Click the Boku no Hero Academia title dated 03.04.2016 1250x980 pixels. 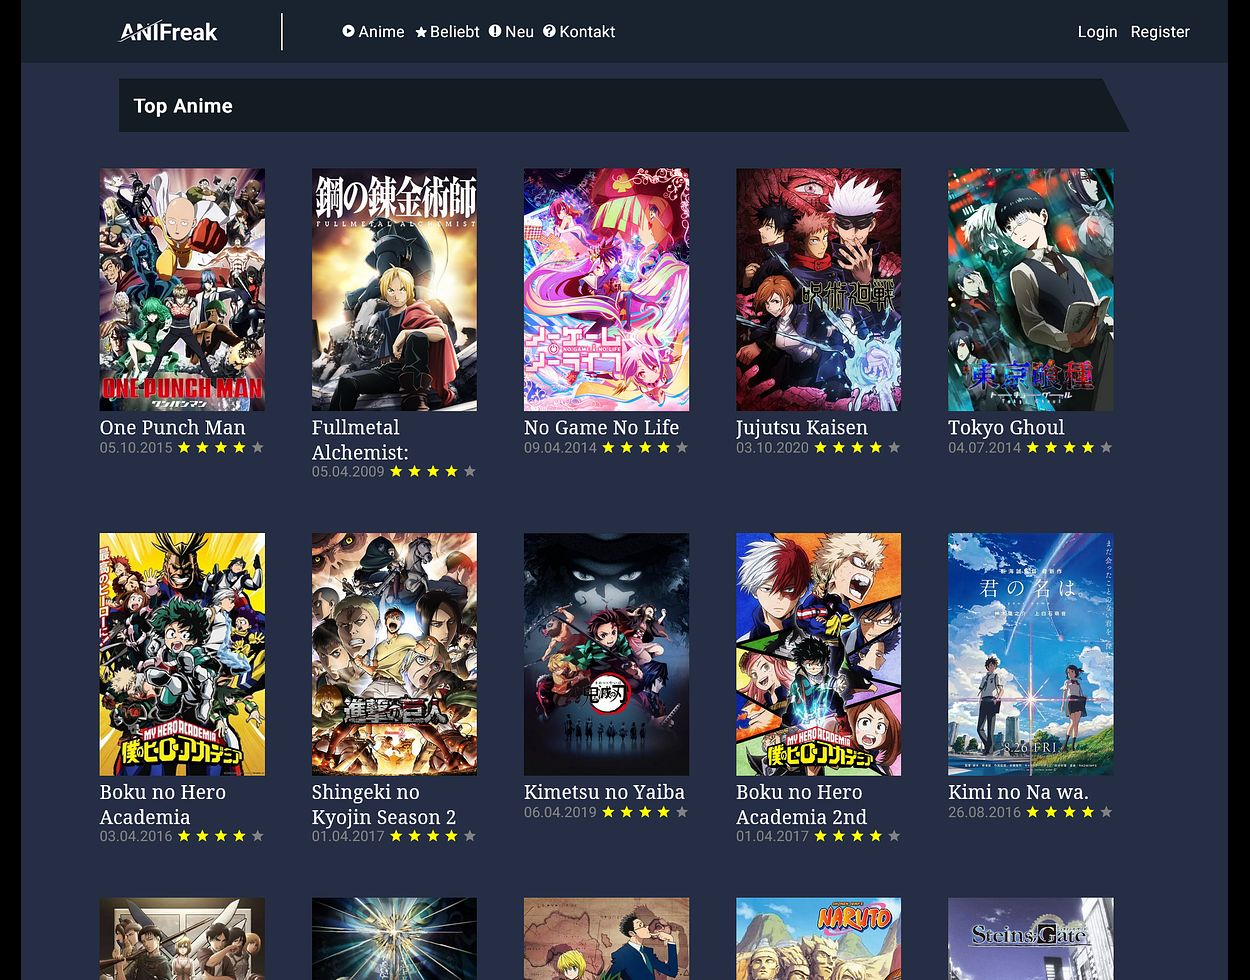click(163, 804)
